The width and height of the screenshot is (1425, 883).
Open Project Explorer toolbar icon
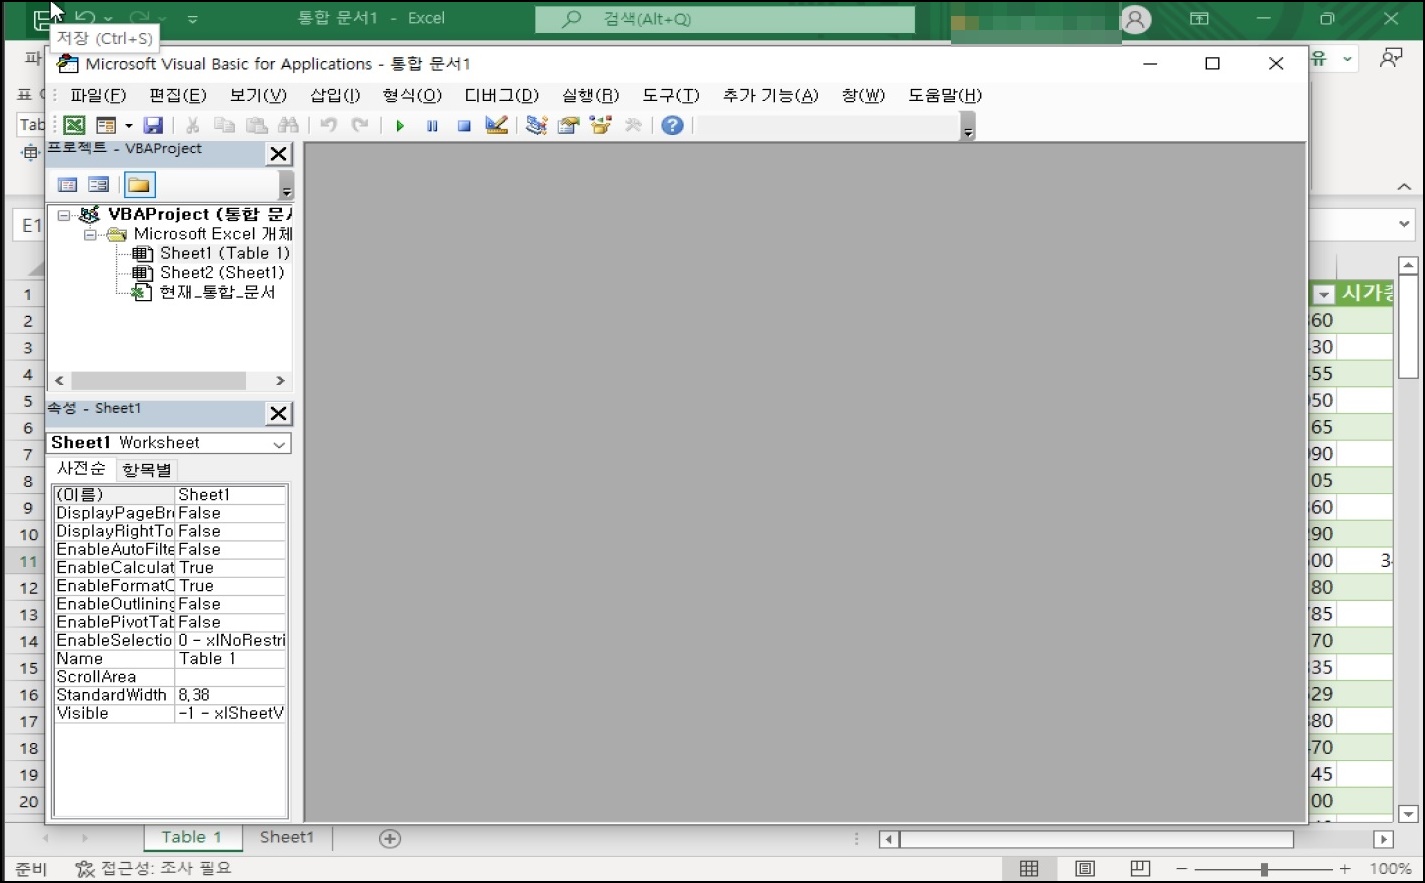coord(537,125)
